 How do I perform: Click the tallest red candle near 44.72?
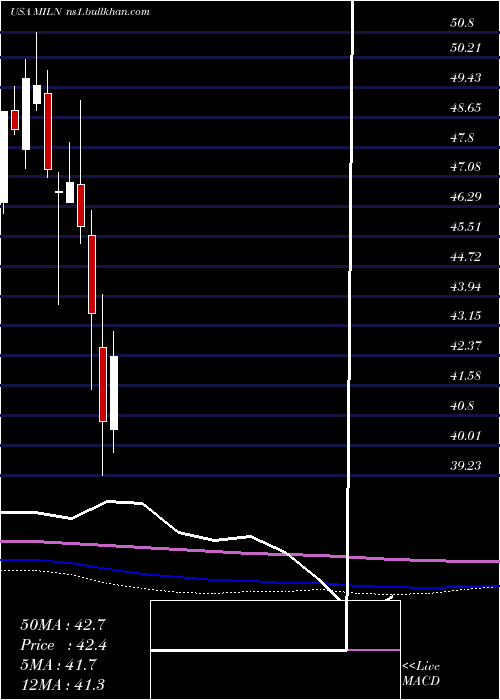pyautogui.click(x=92, y=274)
